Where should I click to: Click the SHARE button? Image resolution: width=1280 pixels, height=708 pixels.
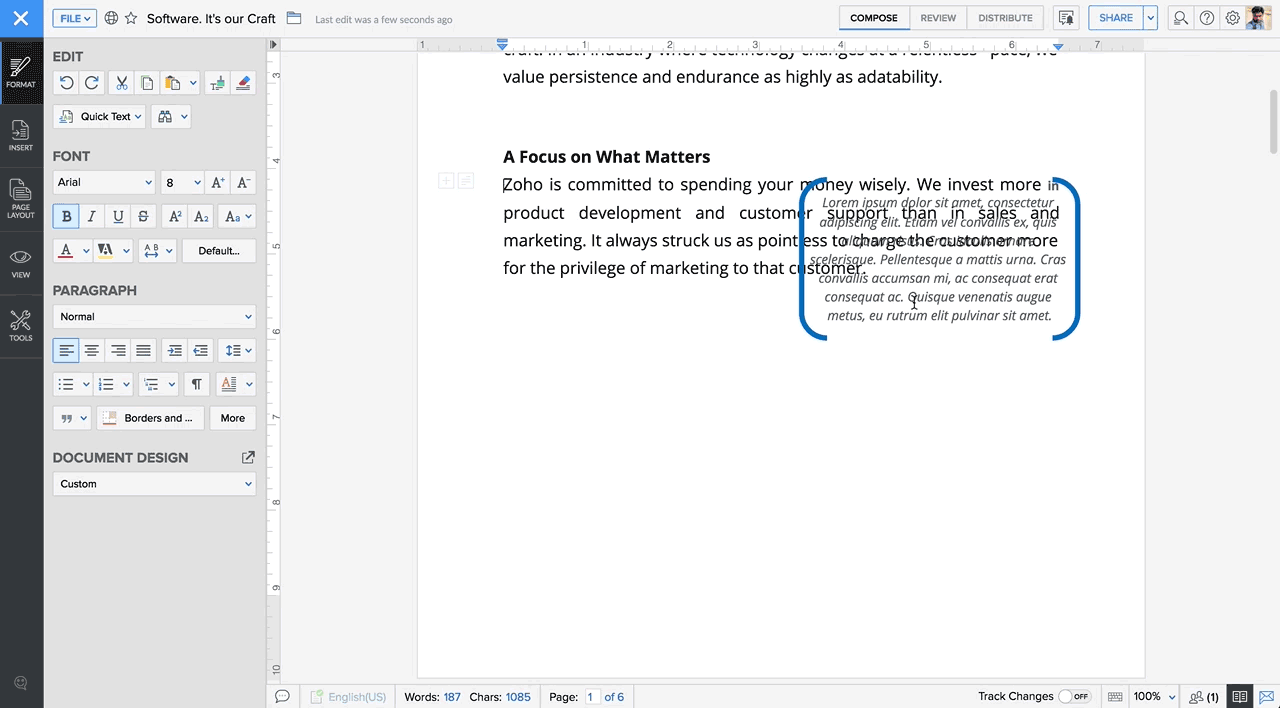point(1116,18)
